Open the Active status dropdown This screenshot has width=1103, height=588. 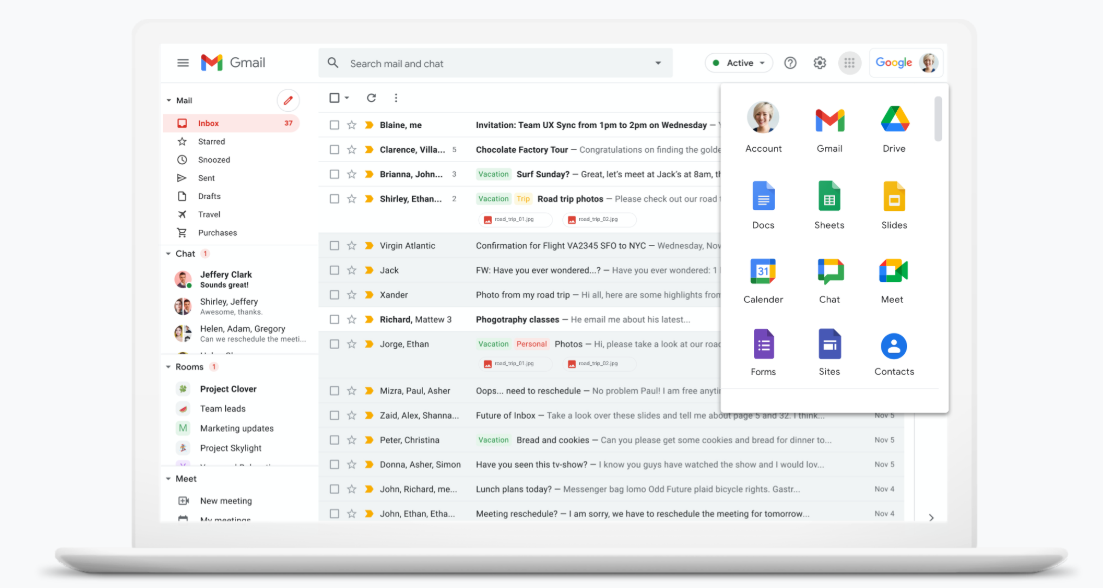(738, 62)
